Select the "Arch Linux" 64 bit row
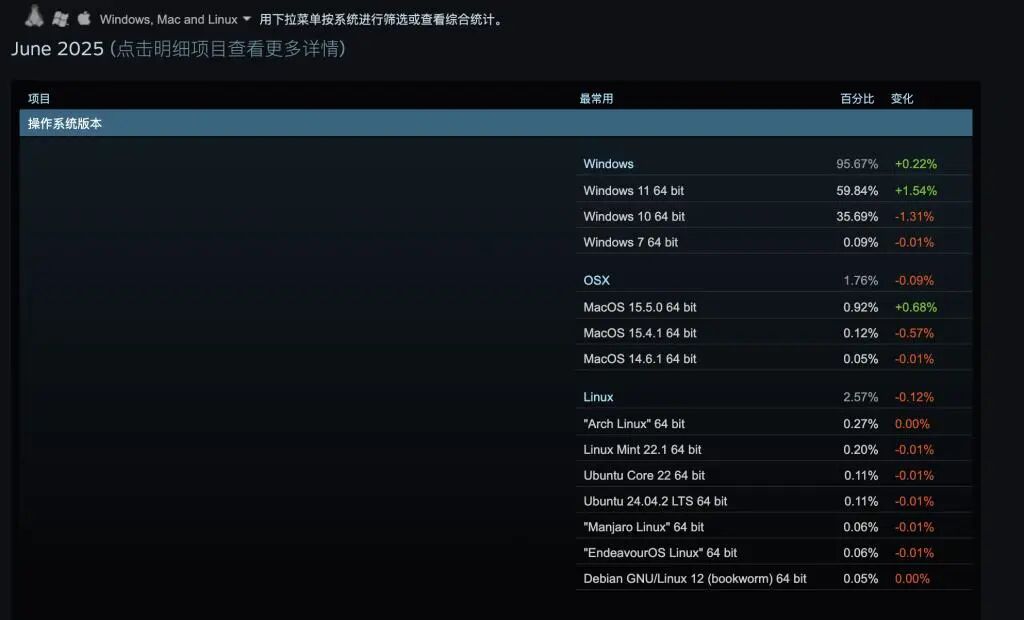Screen dimensions: 1024x620 coord(774,423)
